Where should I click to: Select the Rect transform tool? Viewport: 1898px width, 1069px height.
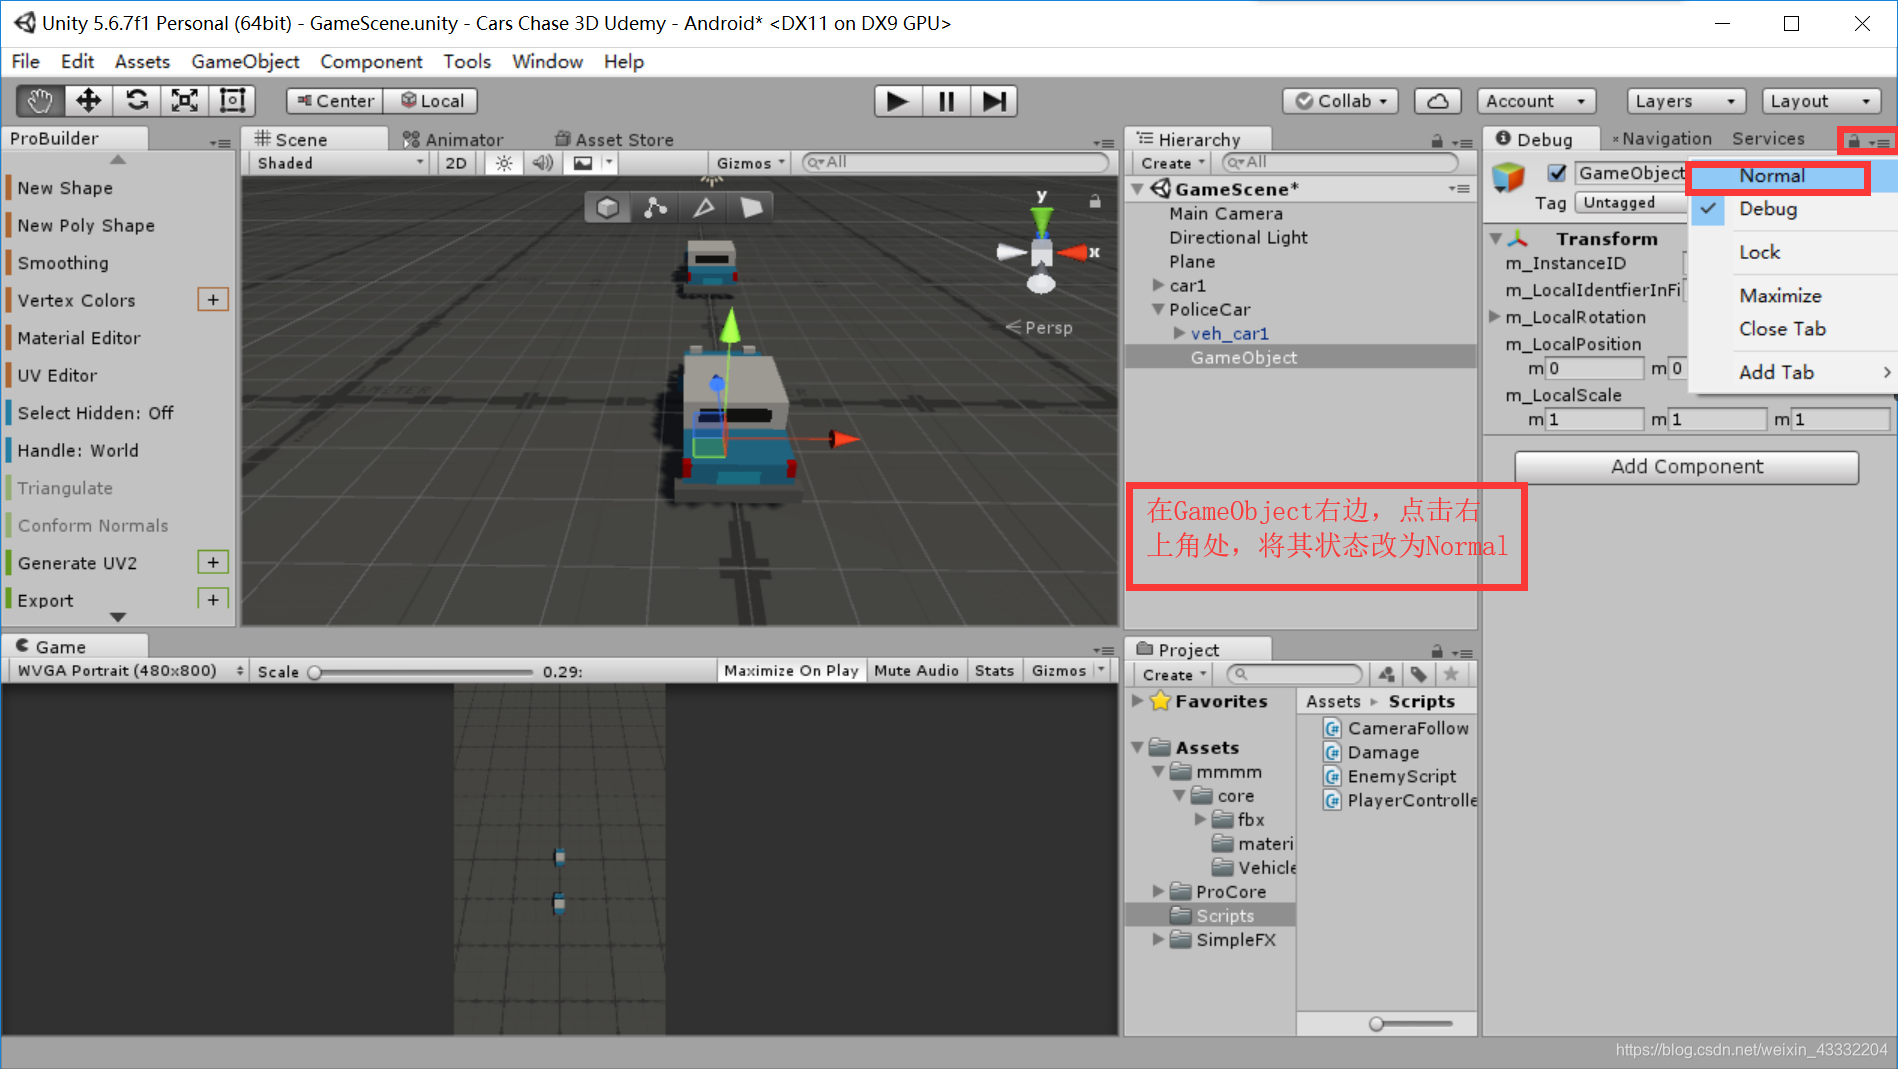[232, 101]
